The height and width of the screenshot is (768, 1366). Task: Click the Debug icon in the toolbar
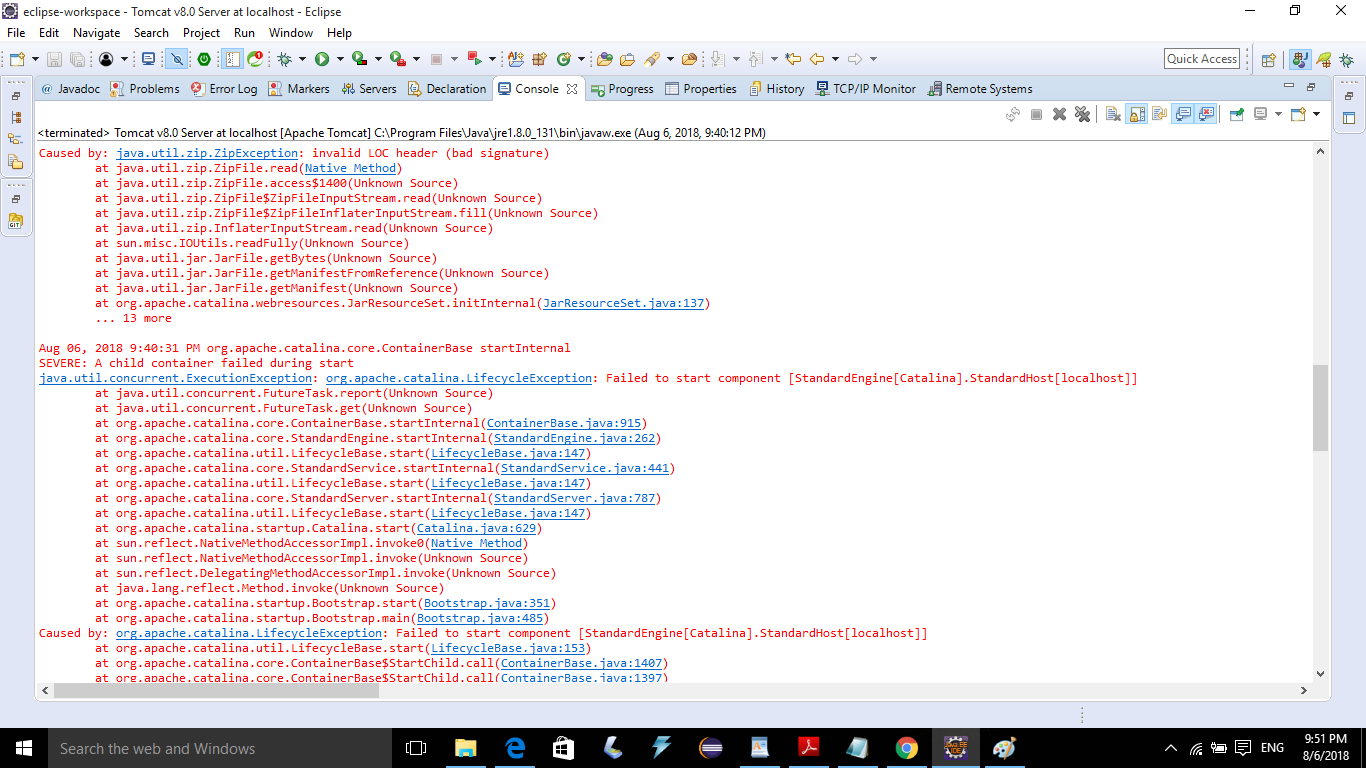pos(283,58)
